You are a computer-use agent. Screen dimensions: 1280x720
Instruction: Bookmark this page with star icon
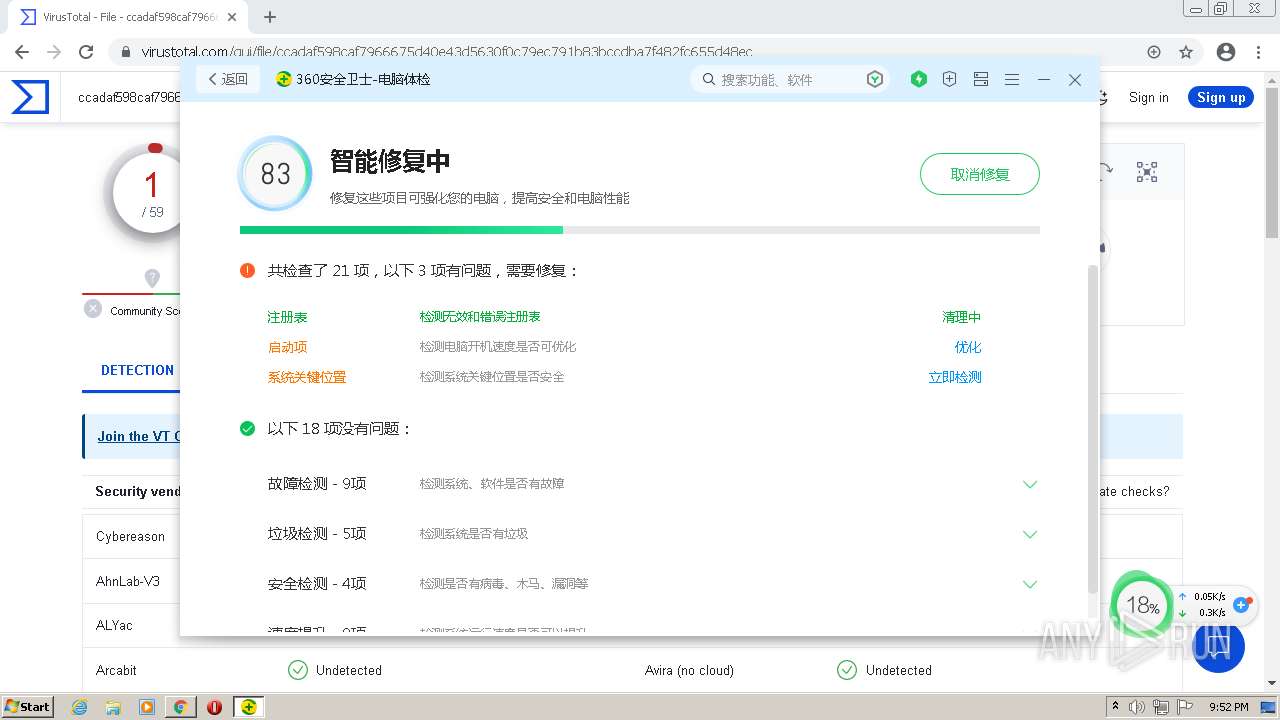[1186, 52]
